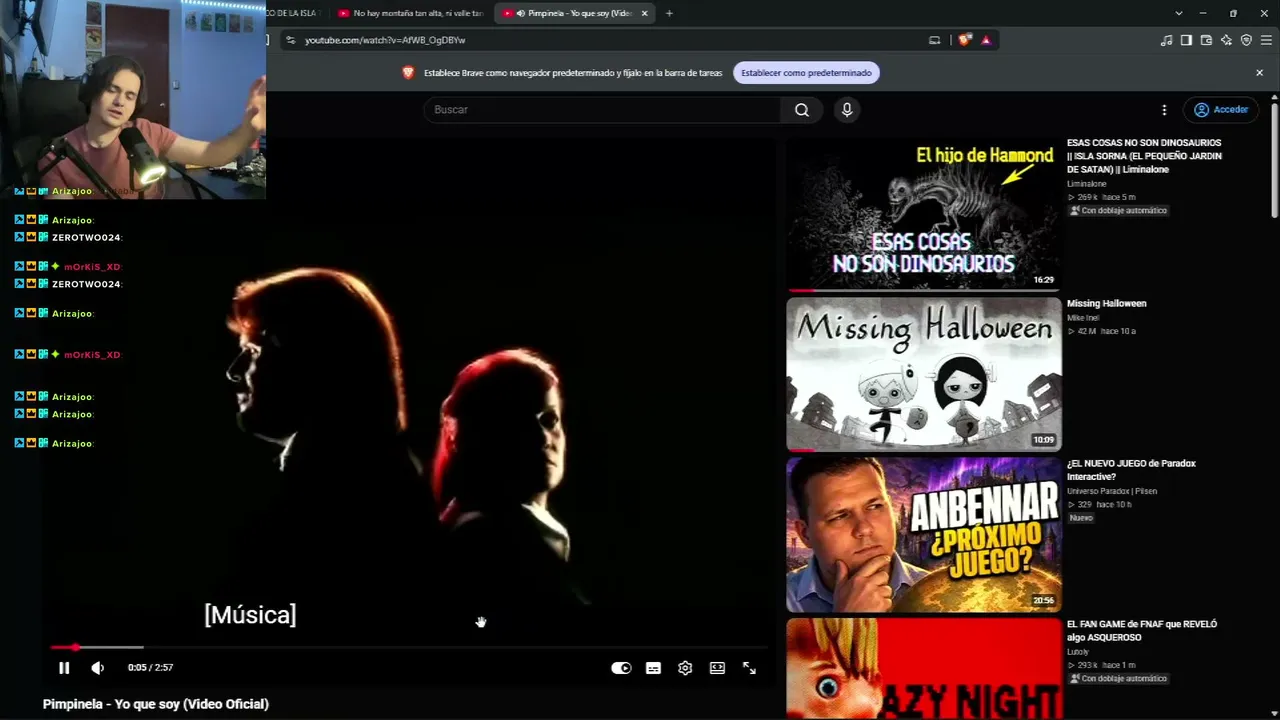Open a new browser tab
The image size is (1280, 720).
[669, 13]
